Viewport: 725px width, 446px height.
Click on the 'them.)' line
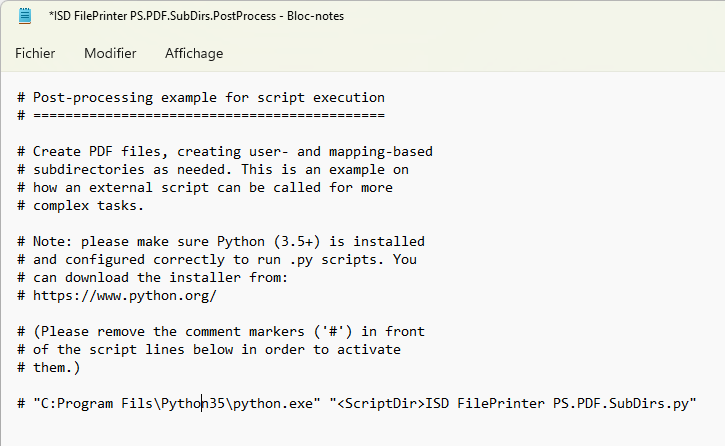click(x=56, y=367)
